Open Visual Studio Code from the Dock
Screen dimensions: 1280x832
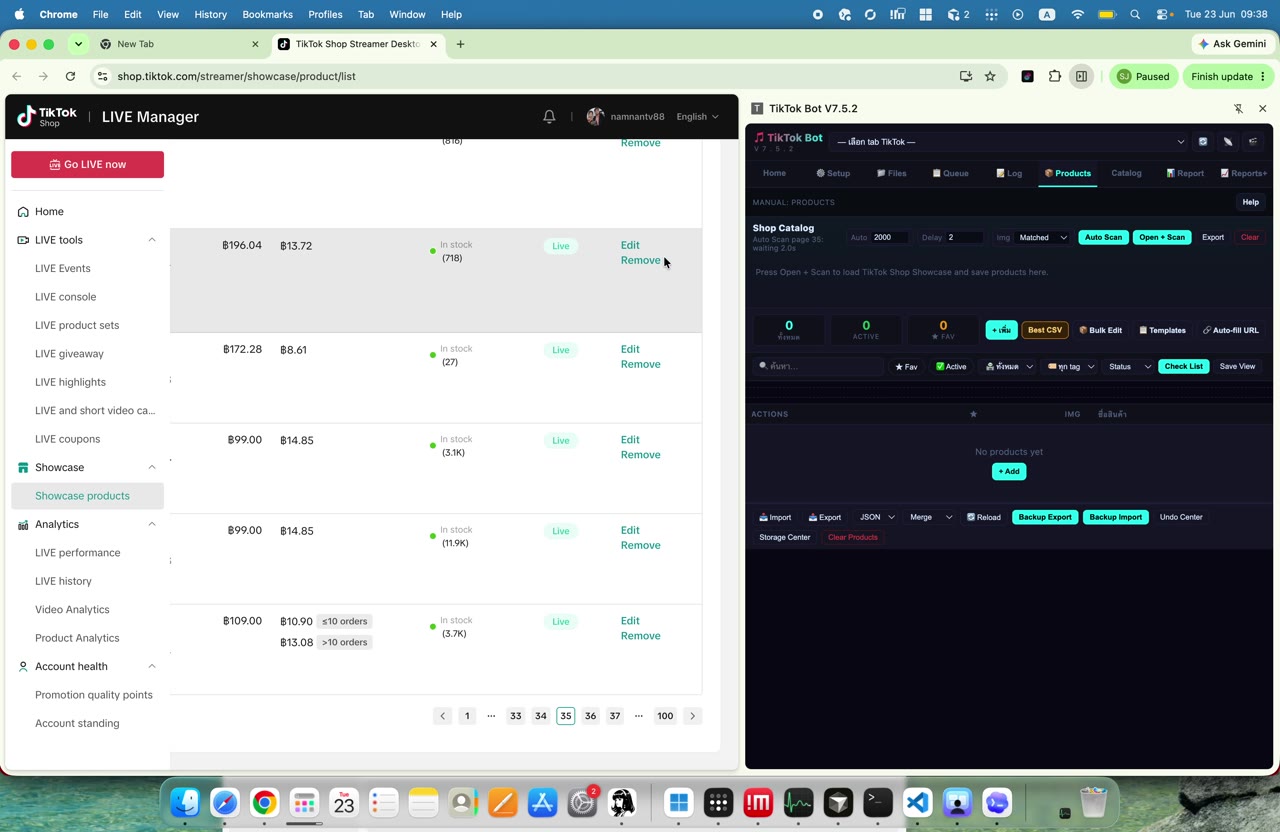[x=918, y=802]
